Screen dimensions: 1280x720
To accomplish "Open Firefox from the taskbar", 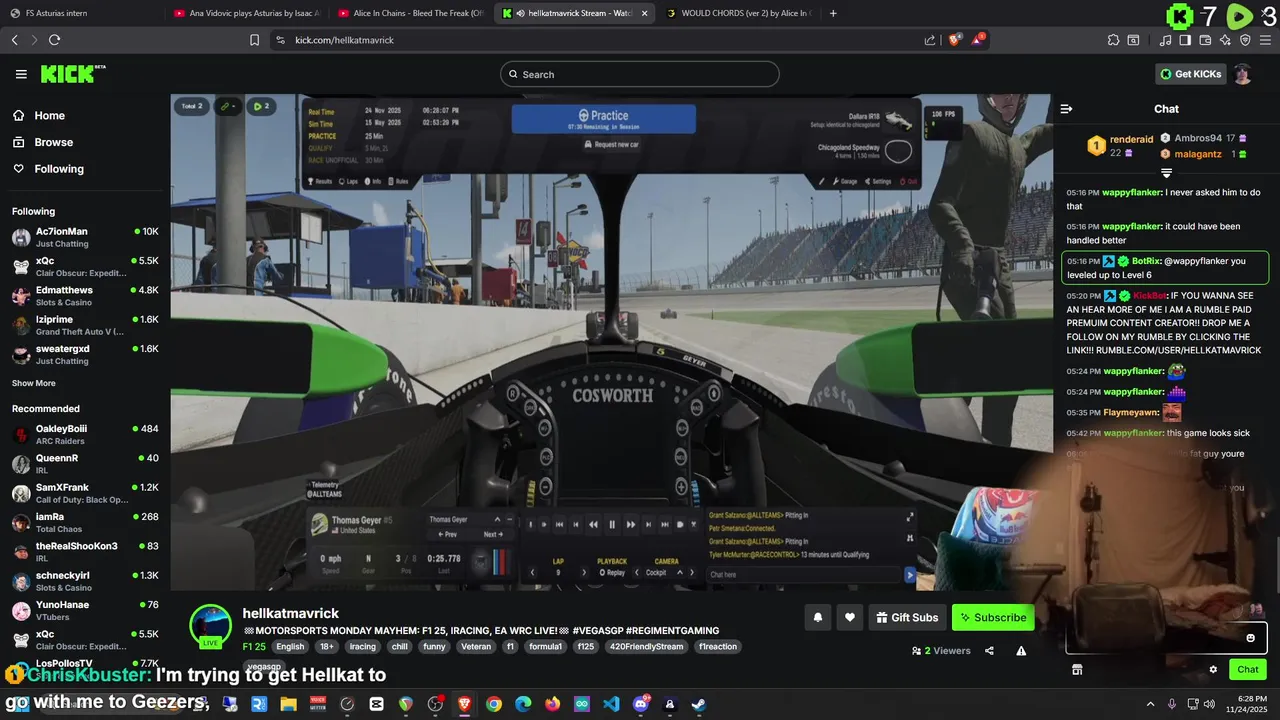I will click(553, 704).
